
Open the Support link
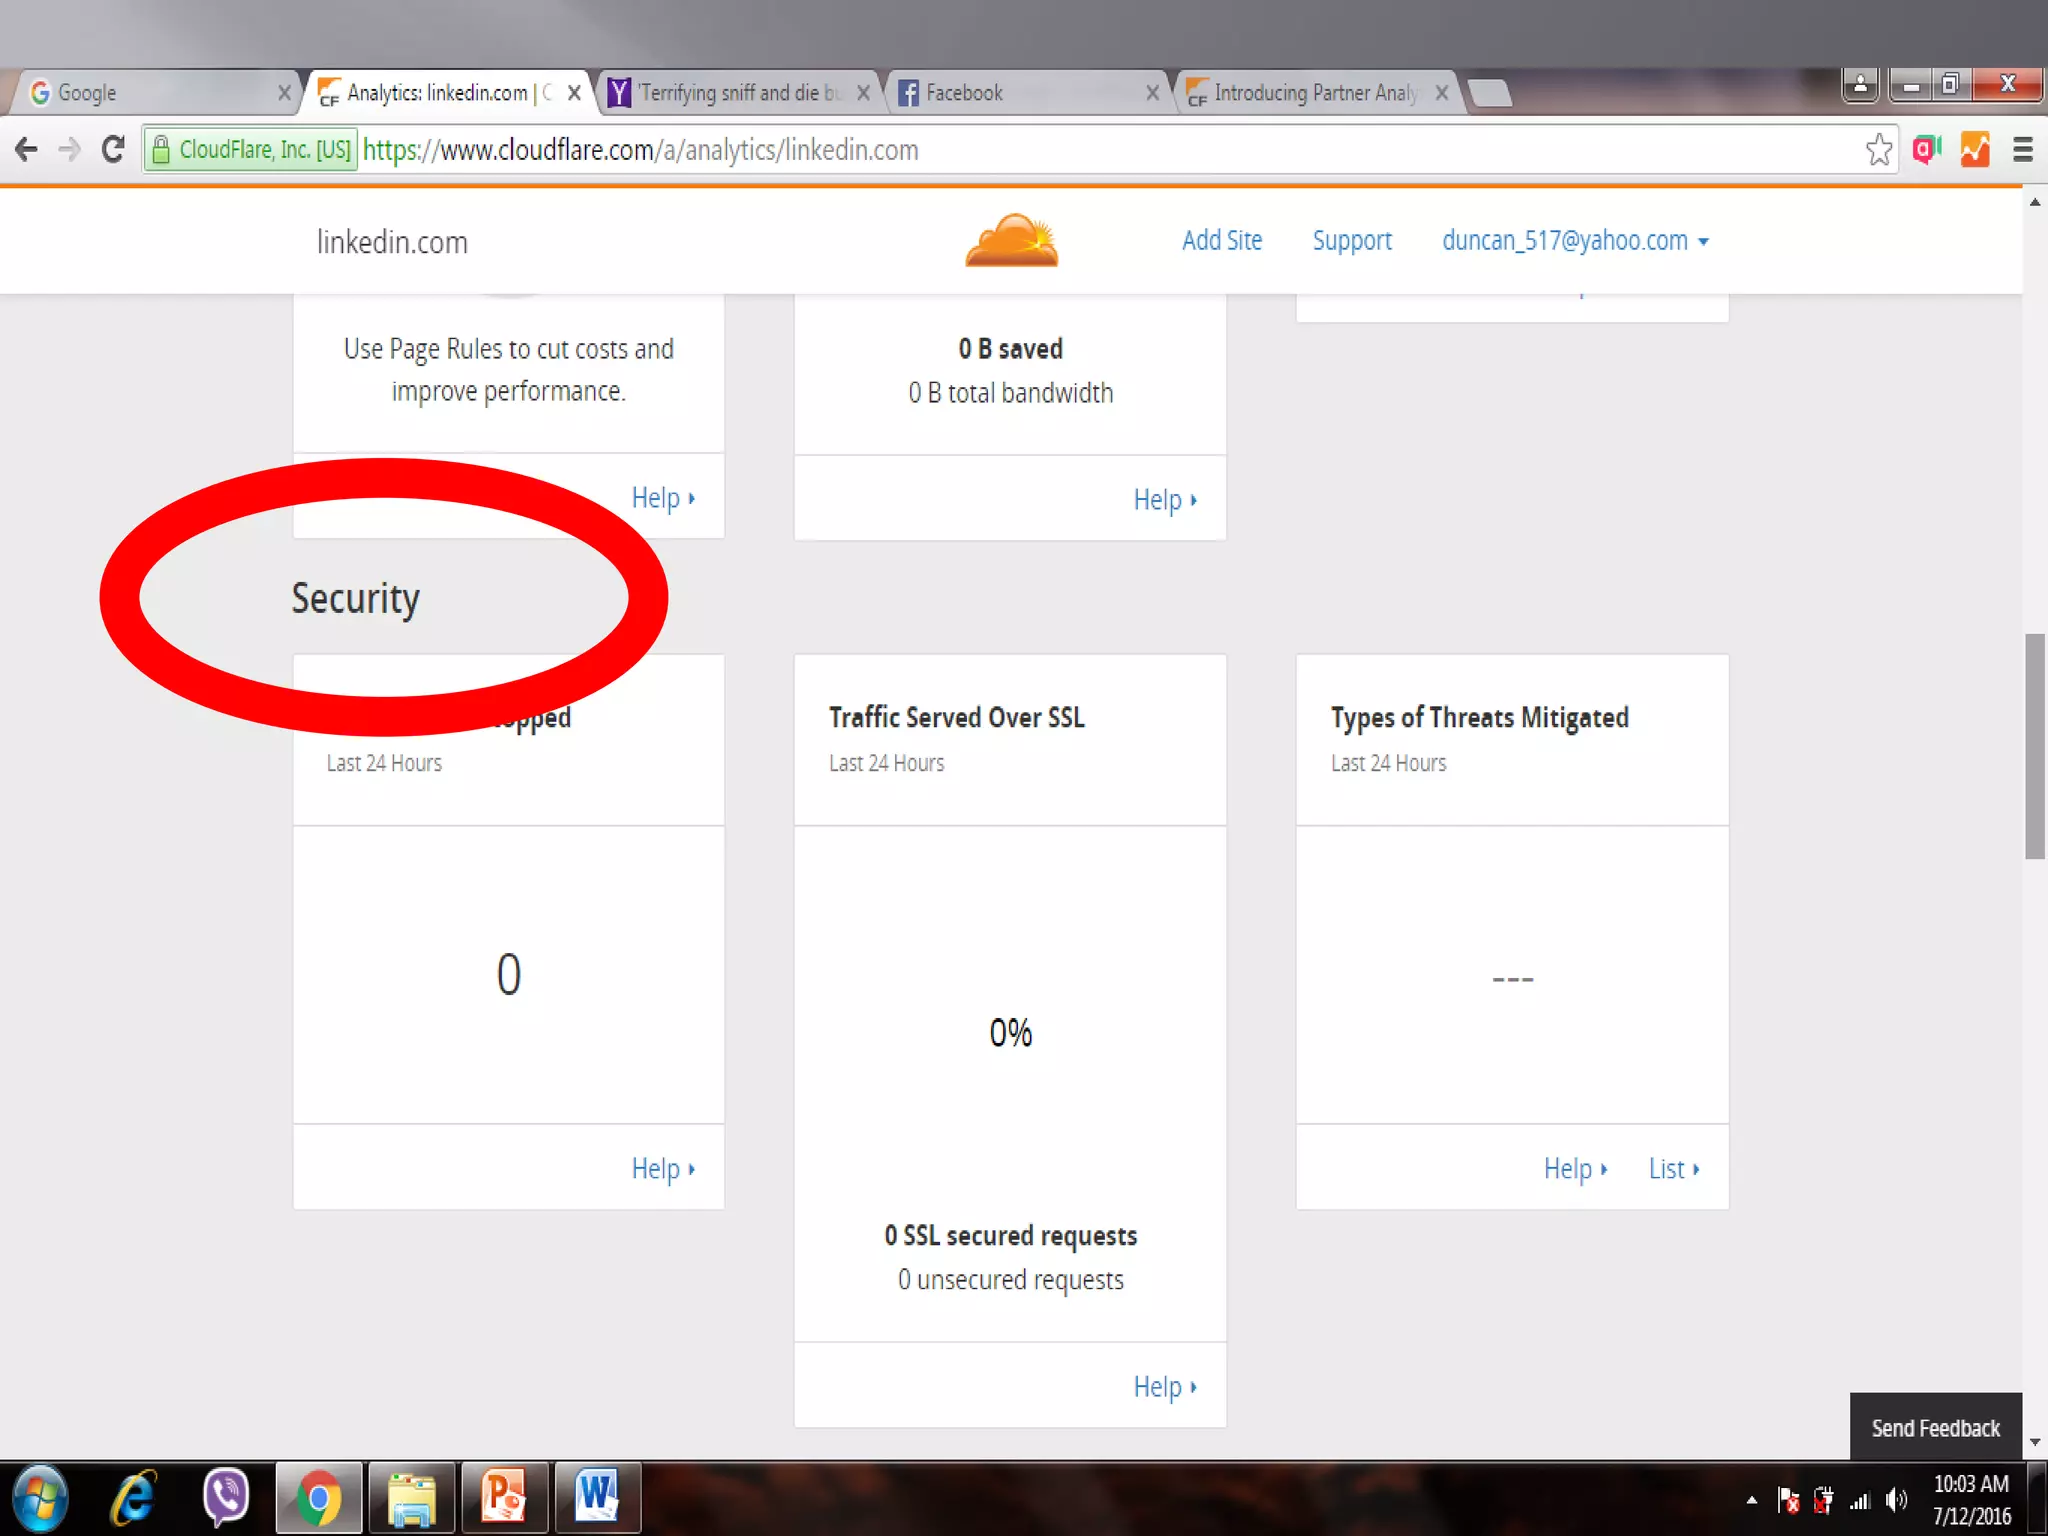[x=1352, y=241]
